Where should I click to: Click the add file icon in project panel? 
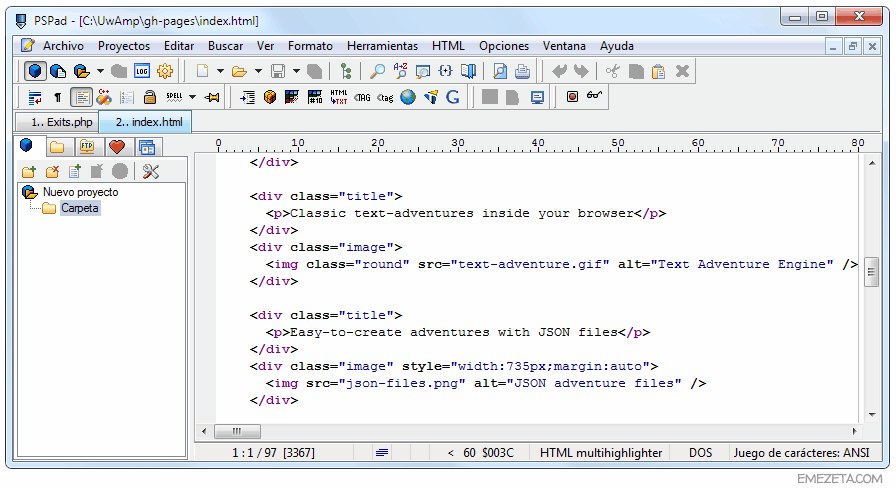75,171
